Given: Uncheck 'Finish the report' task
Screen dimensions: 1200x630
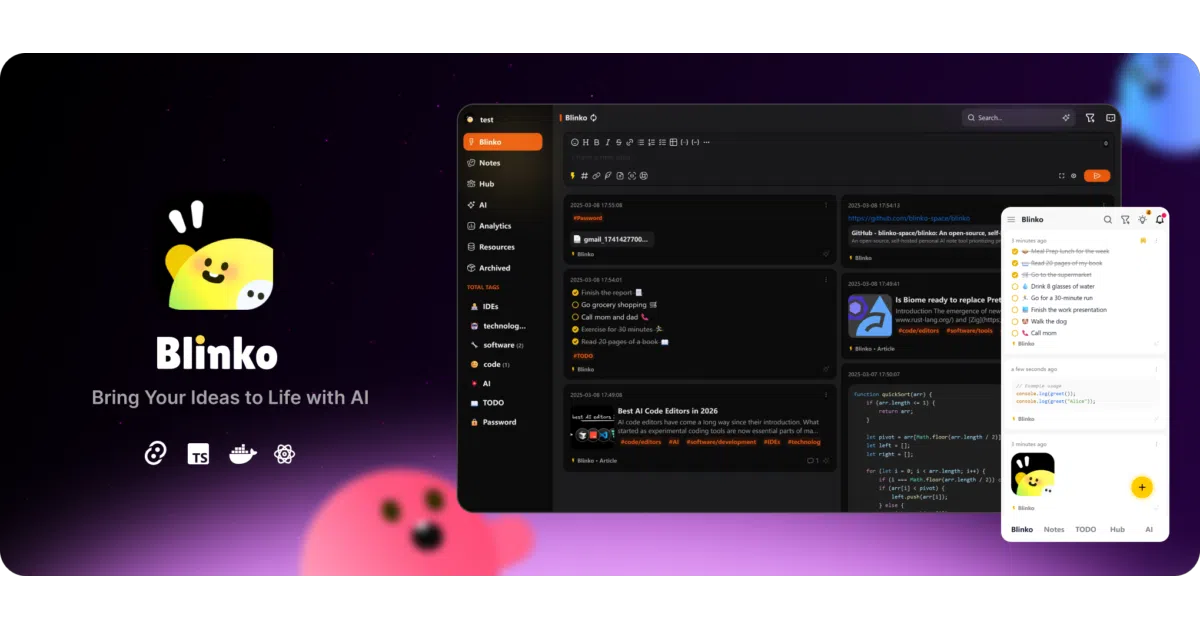Looking at the screenshot, I should [x=575, y=293].
